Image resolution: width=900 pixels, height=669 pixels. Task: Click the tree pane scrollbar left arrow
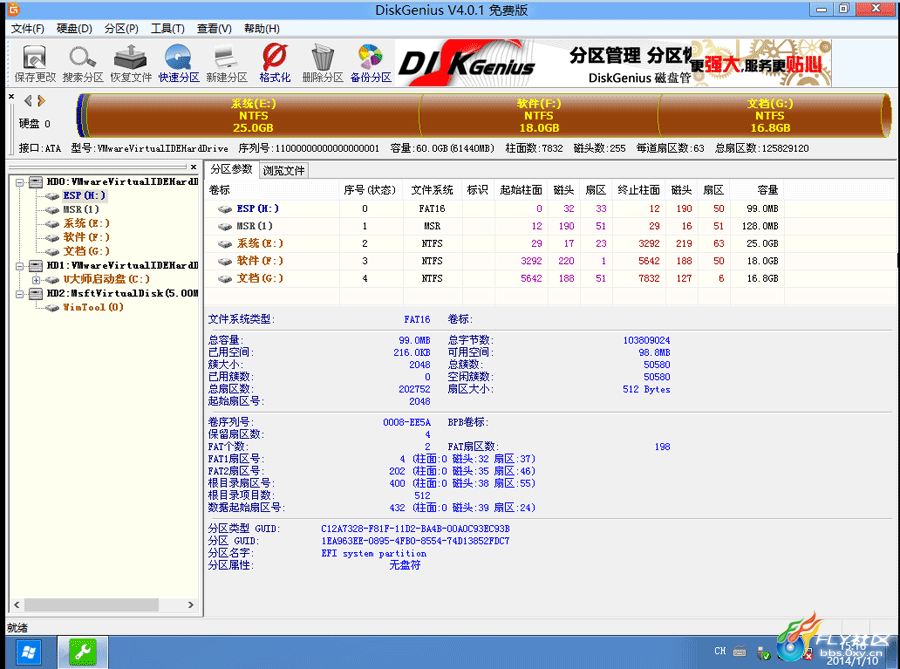17,605
